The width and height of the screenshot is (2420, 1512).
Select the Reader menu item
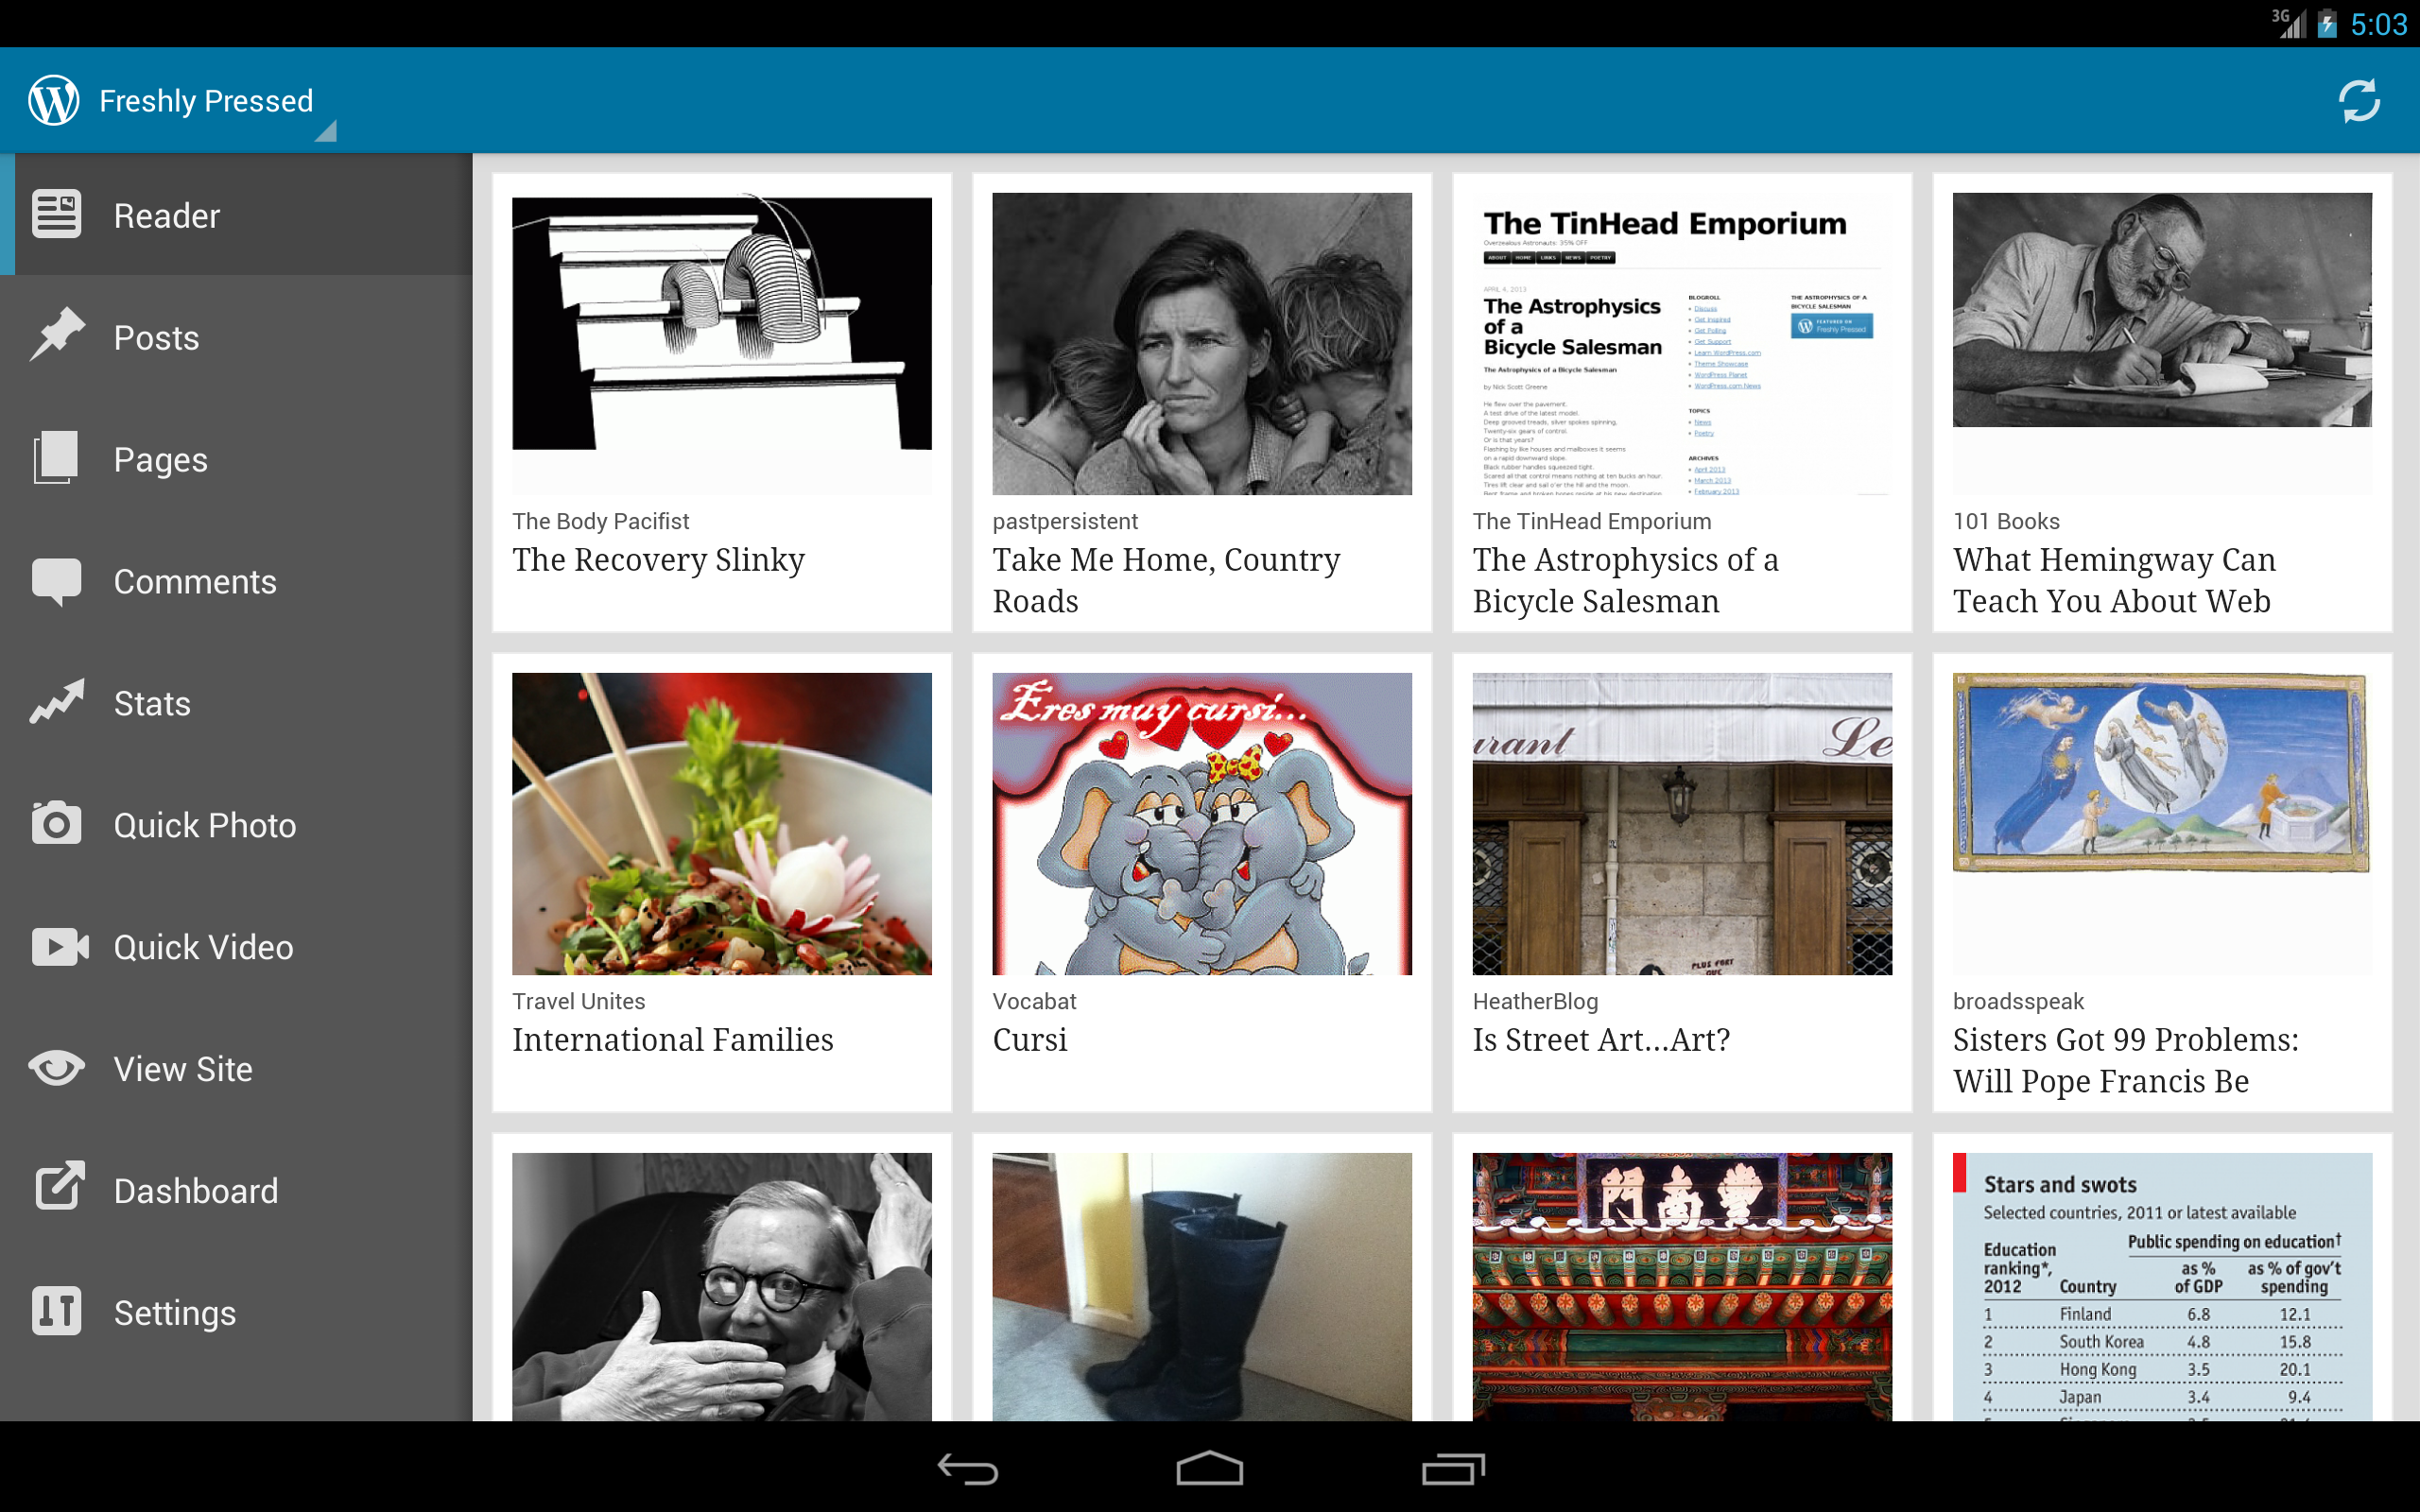coord(236,215)
